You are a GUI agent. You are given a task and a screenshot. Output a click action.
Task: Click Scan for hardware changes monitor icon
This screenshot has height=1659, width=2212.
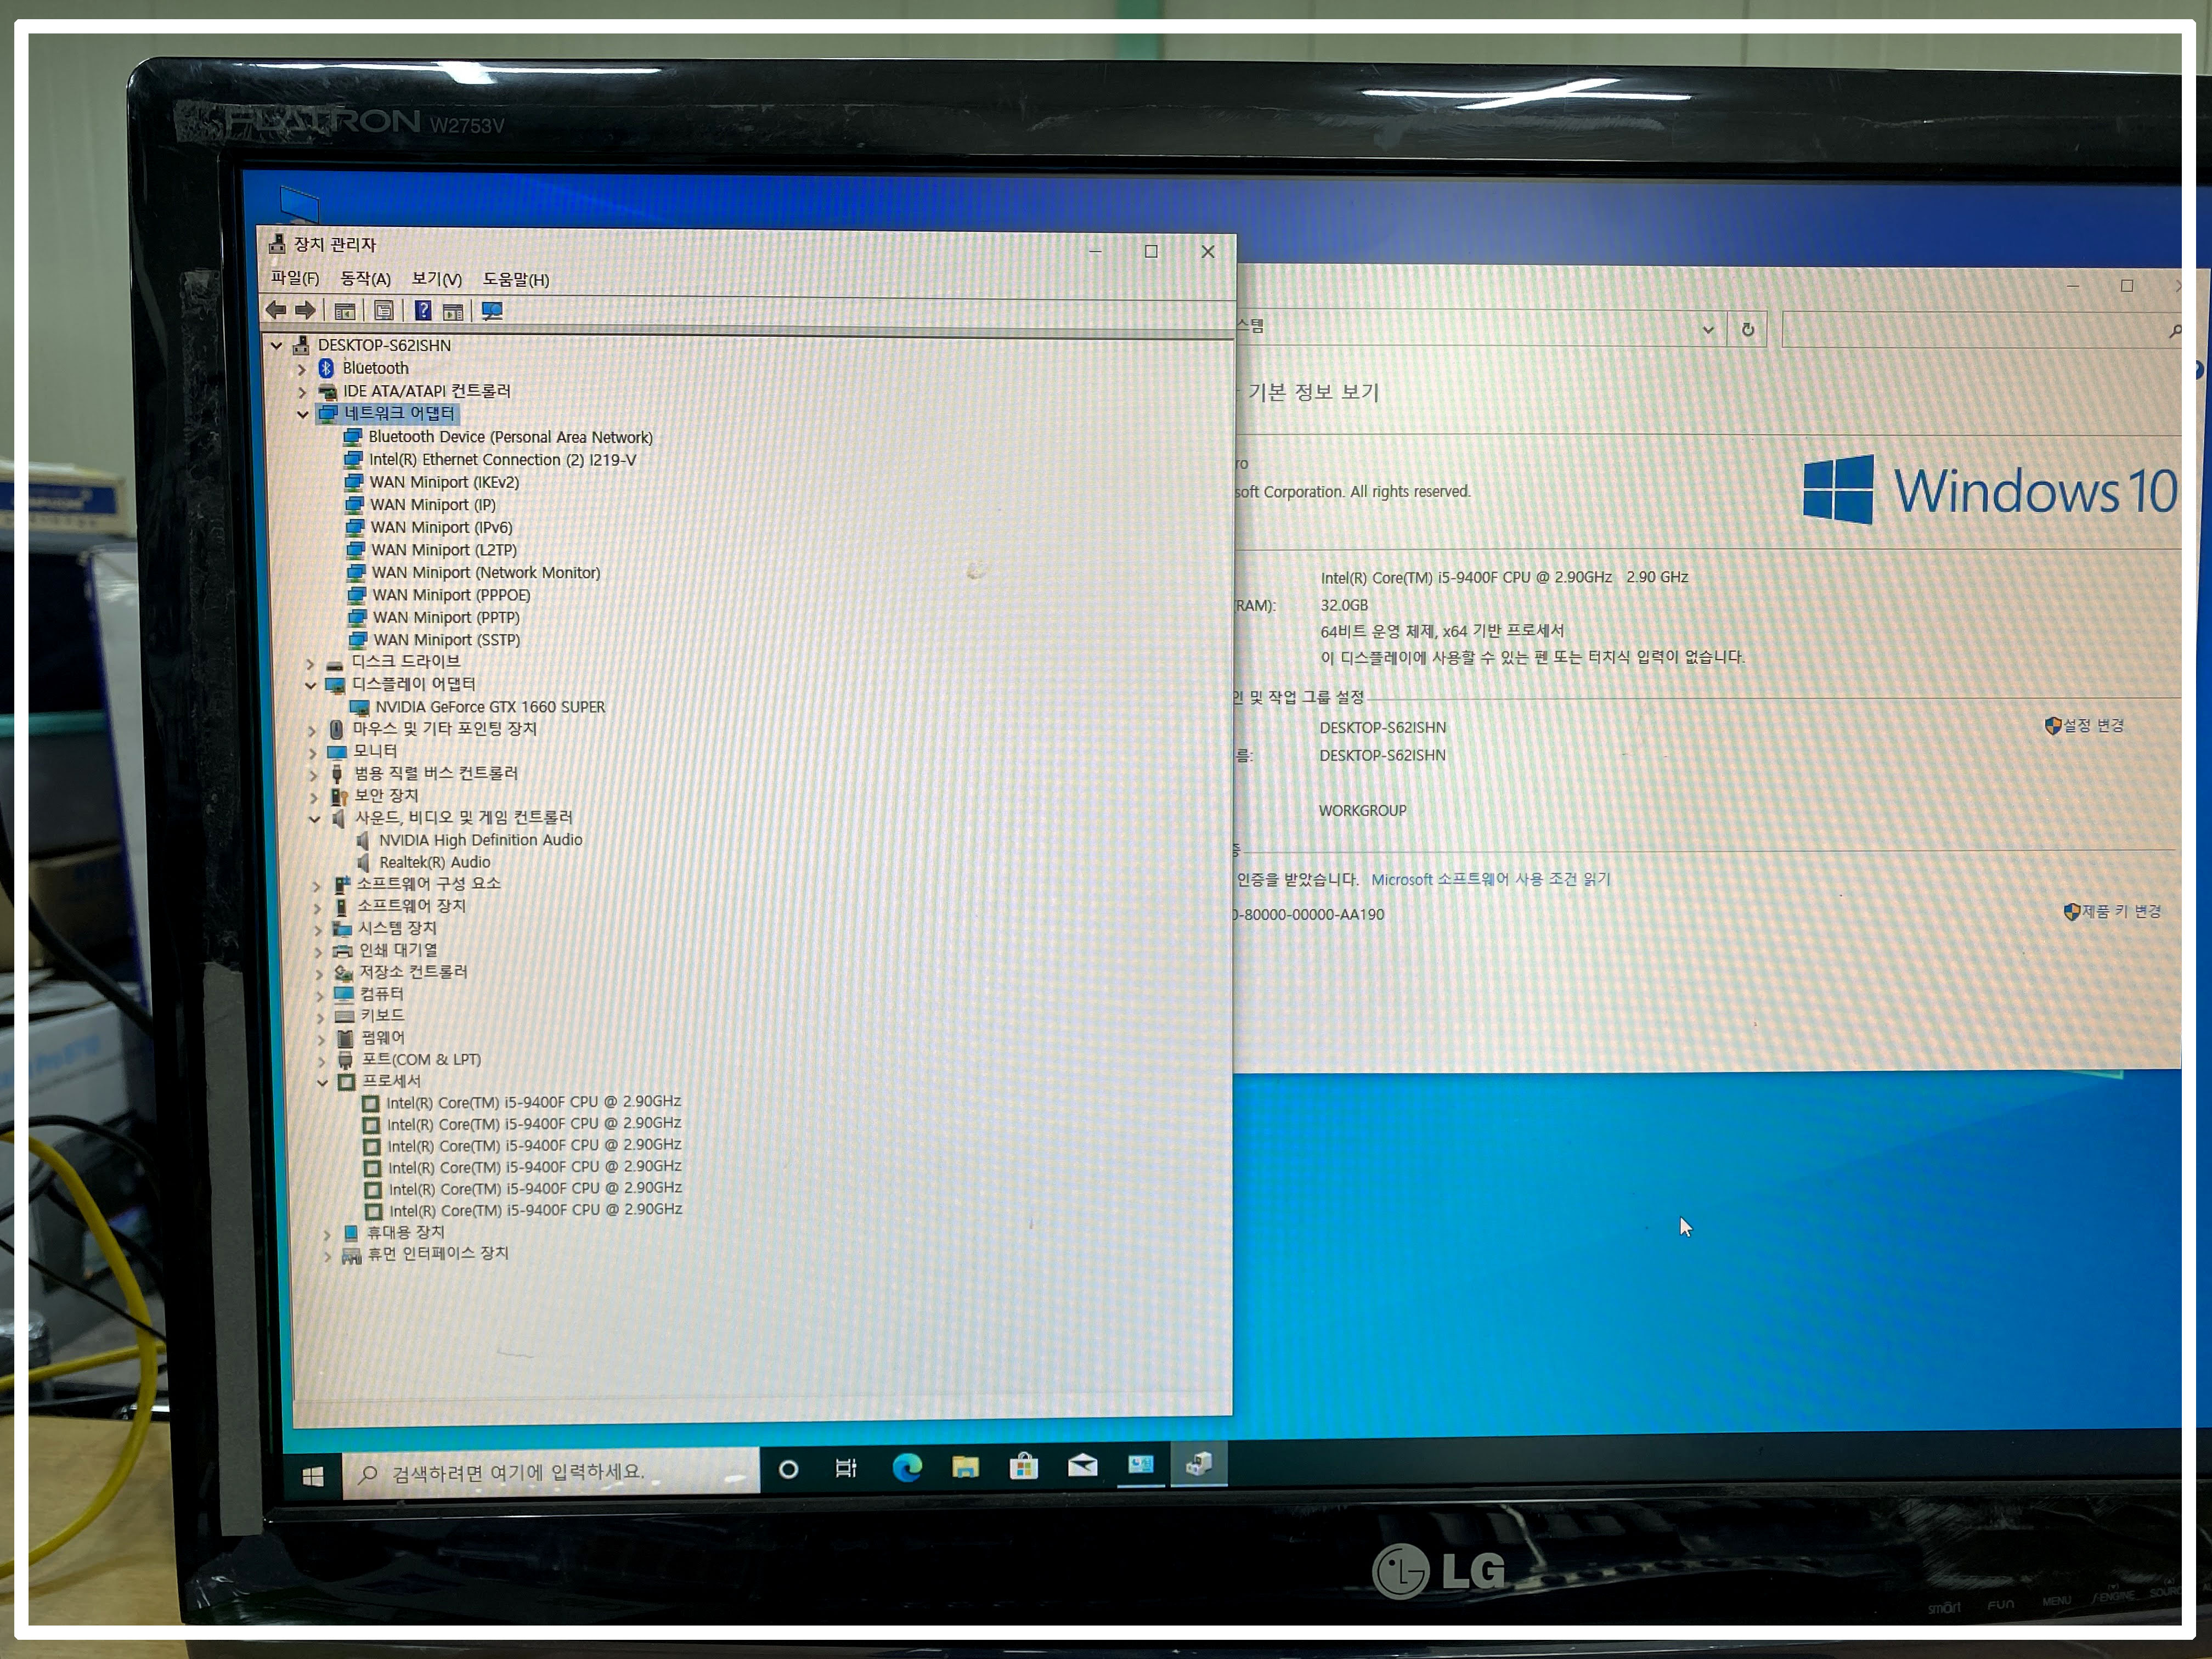click(492, 311)
